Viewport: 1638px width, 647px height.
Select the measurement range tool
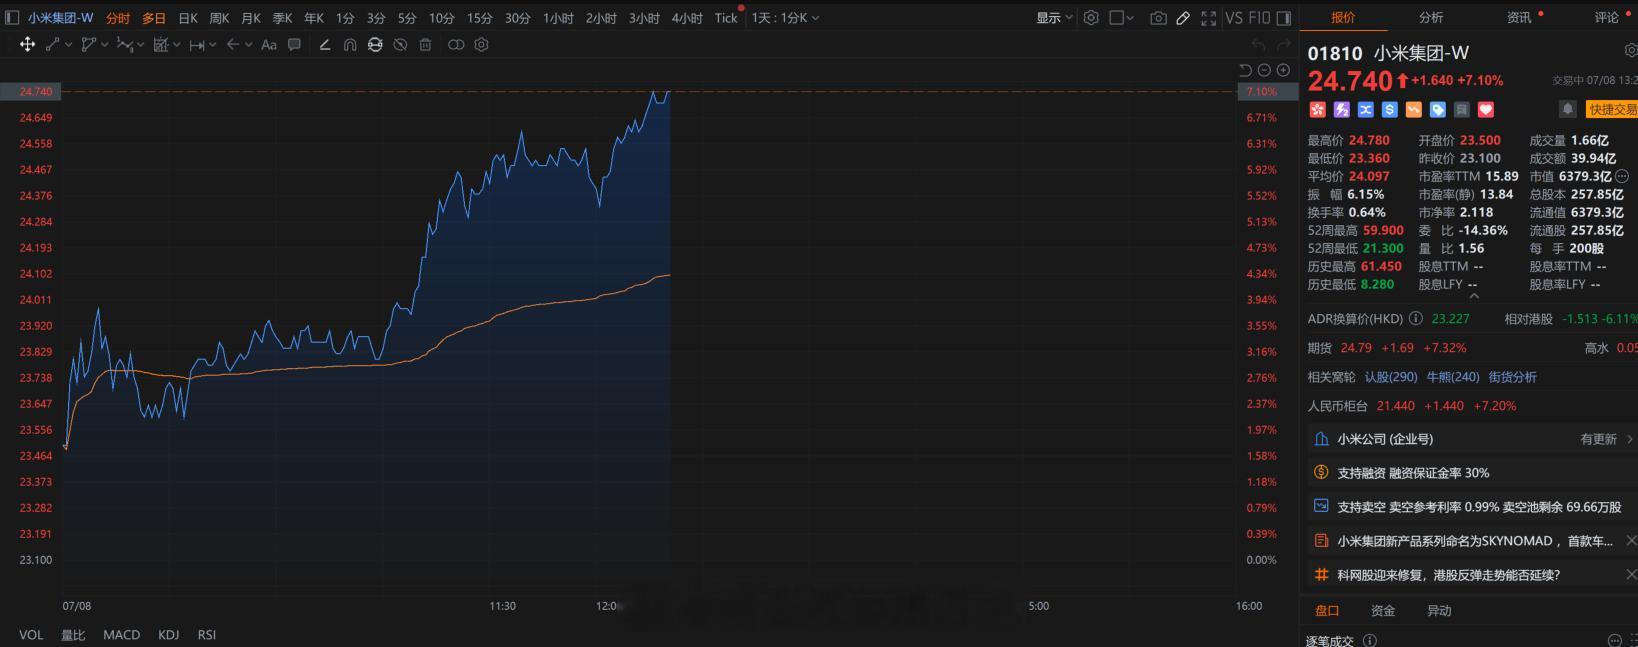pos(197,45)
